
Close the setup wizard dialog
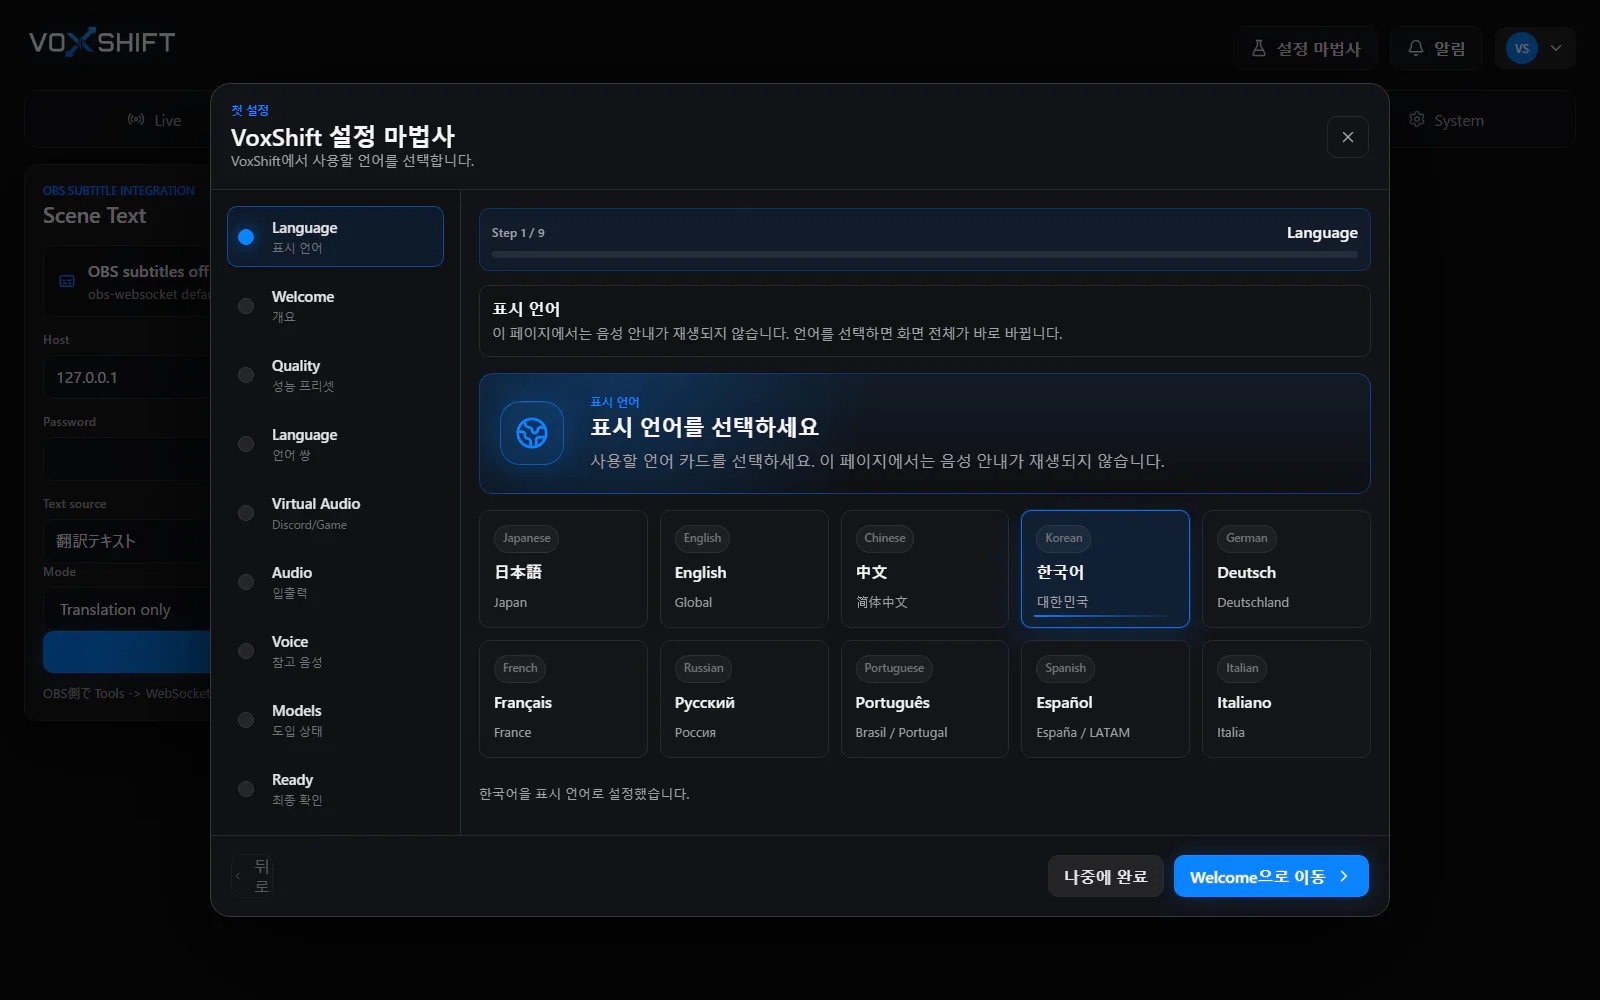(x=1348, y=137)
